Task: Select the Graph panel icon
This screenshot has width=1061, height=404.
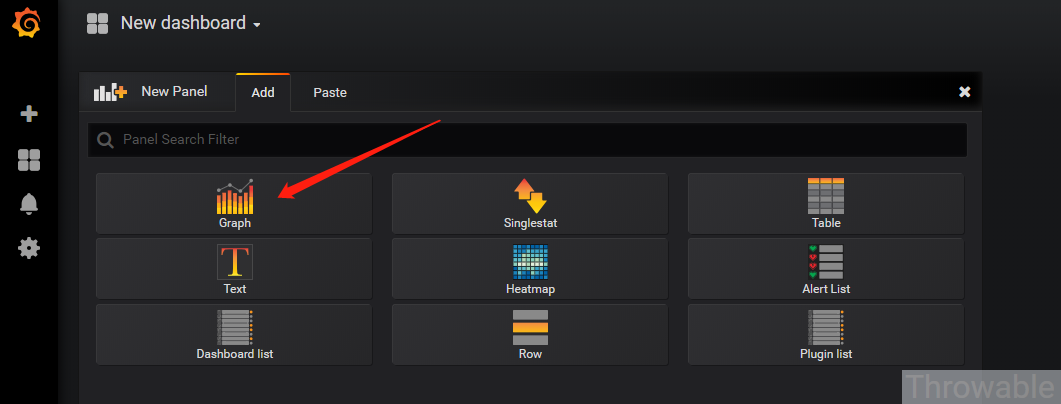Action: (x=234, y=196)
